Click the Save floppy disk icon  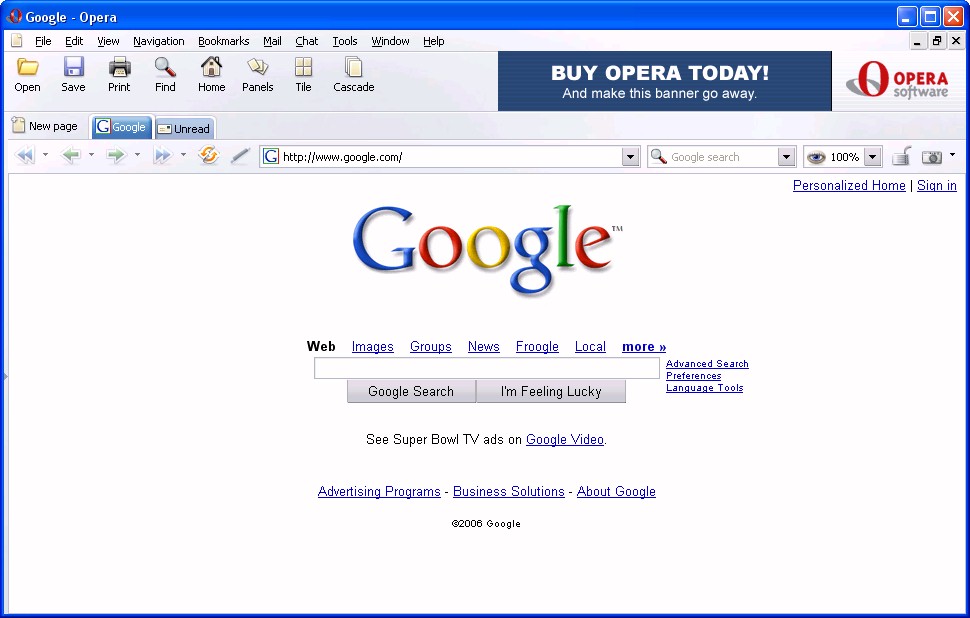point(73,66)
